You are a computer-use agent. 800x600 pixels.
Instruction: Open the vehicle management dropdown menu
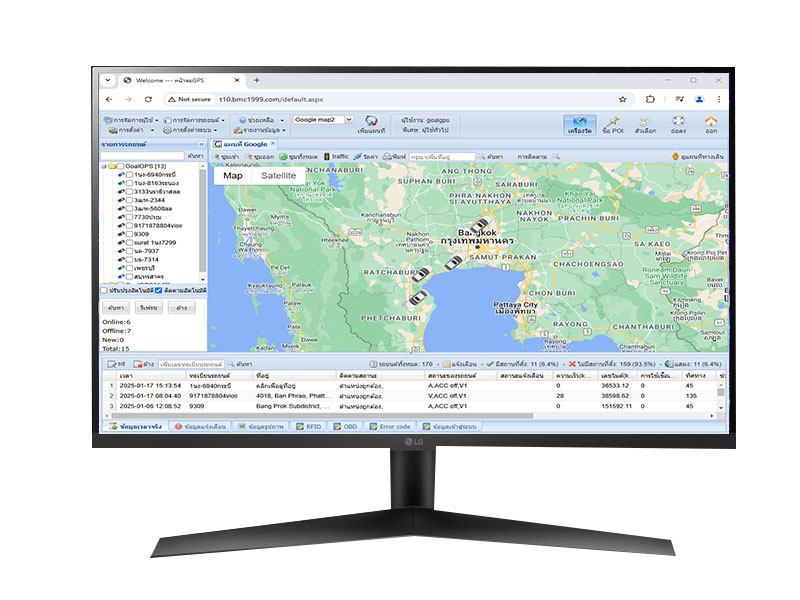[x=194, y=120]
